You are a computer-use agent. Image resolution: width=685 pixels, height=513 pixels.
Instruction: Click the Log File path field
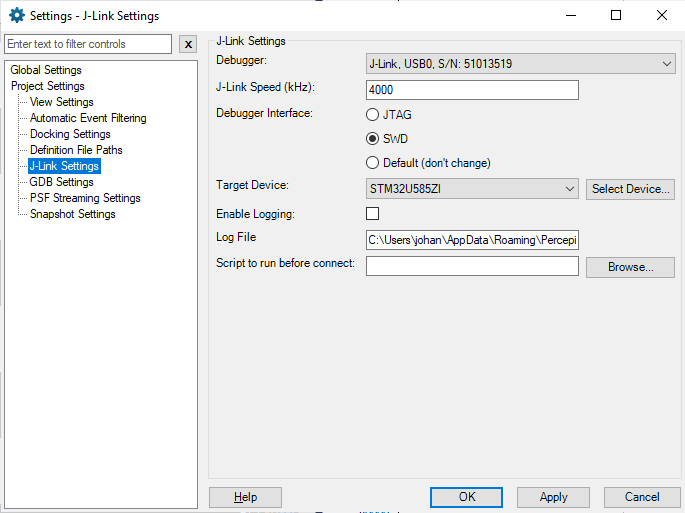click(472, 240)
